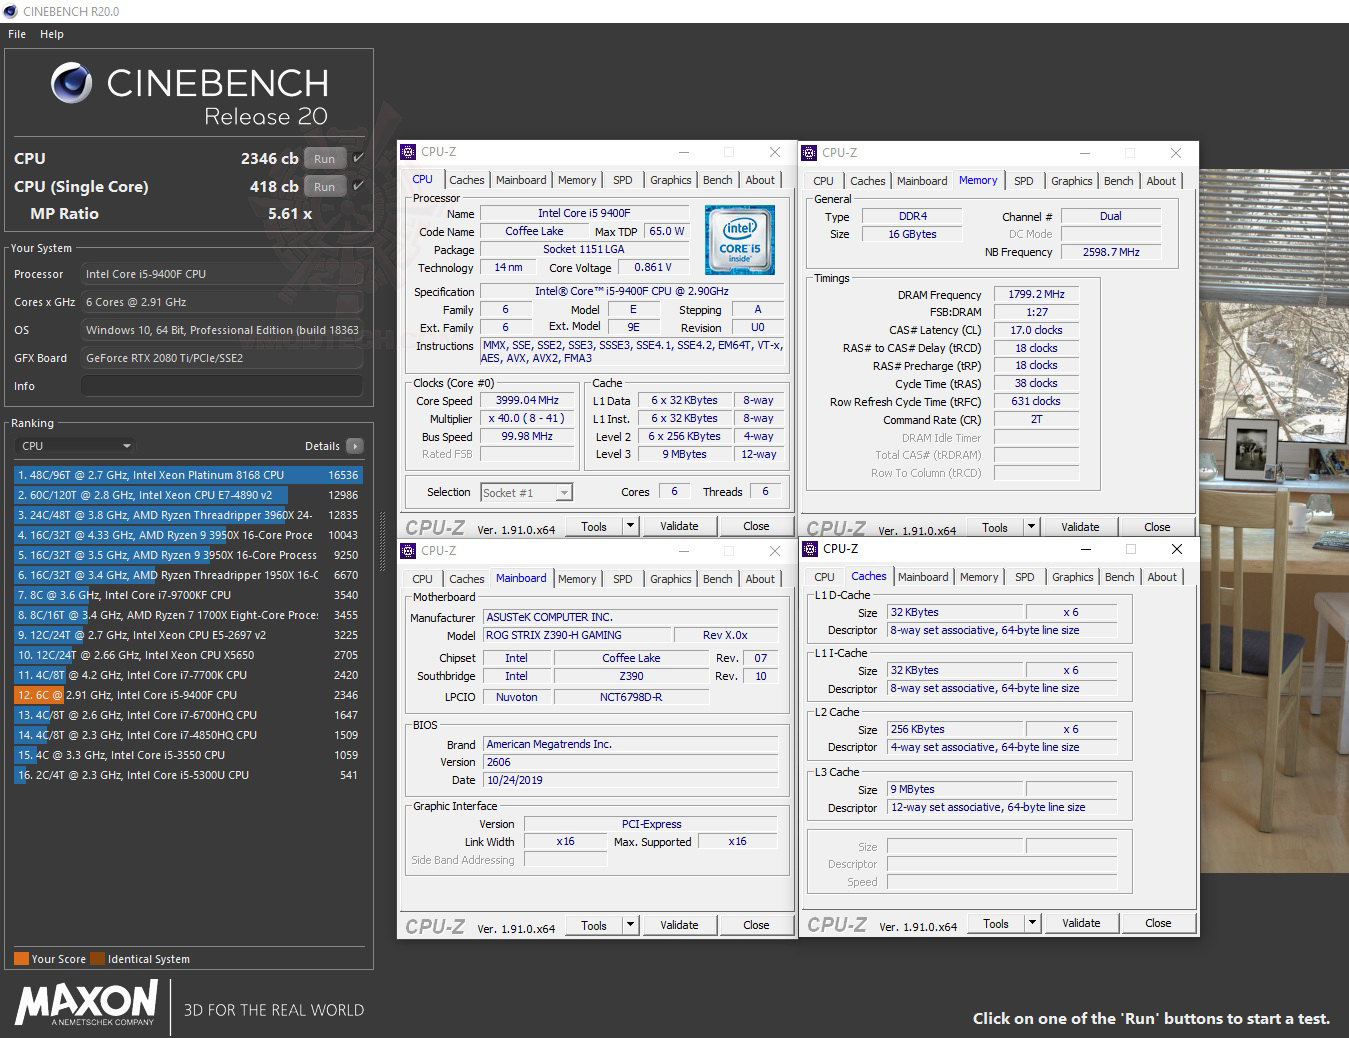Click Close button in top-left CPU-Z window

pyautogui.click(x=756, y=526)
